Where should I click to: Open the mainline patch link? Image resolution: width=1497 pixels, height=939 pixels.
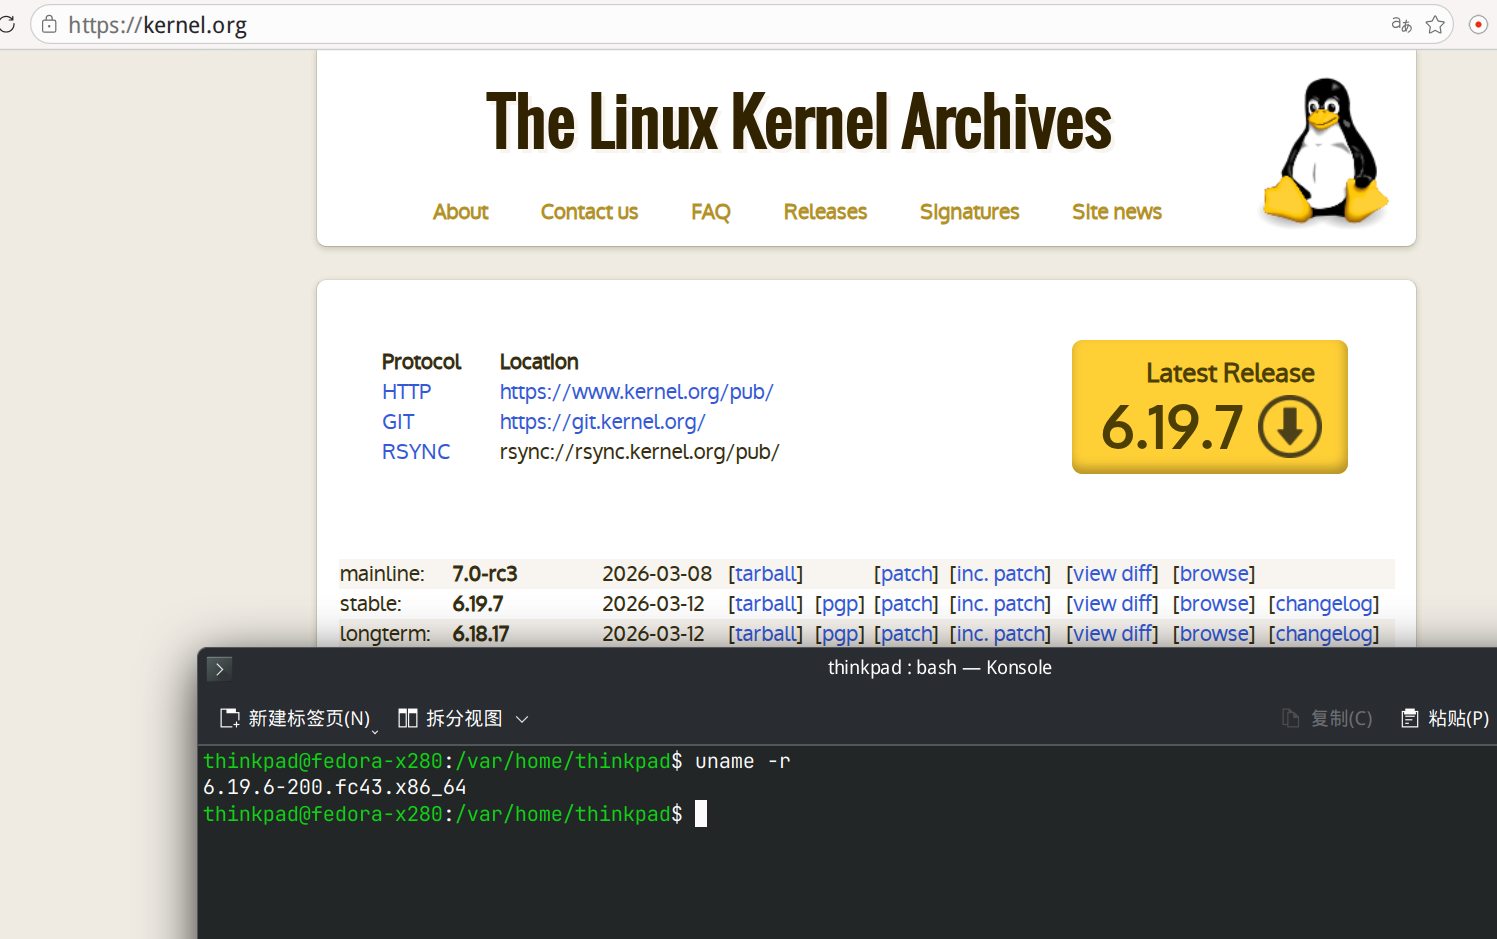(906, 574)
